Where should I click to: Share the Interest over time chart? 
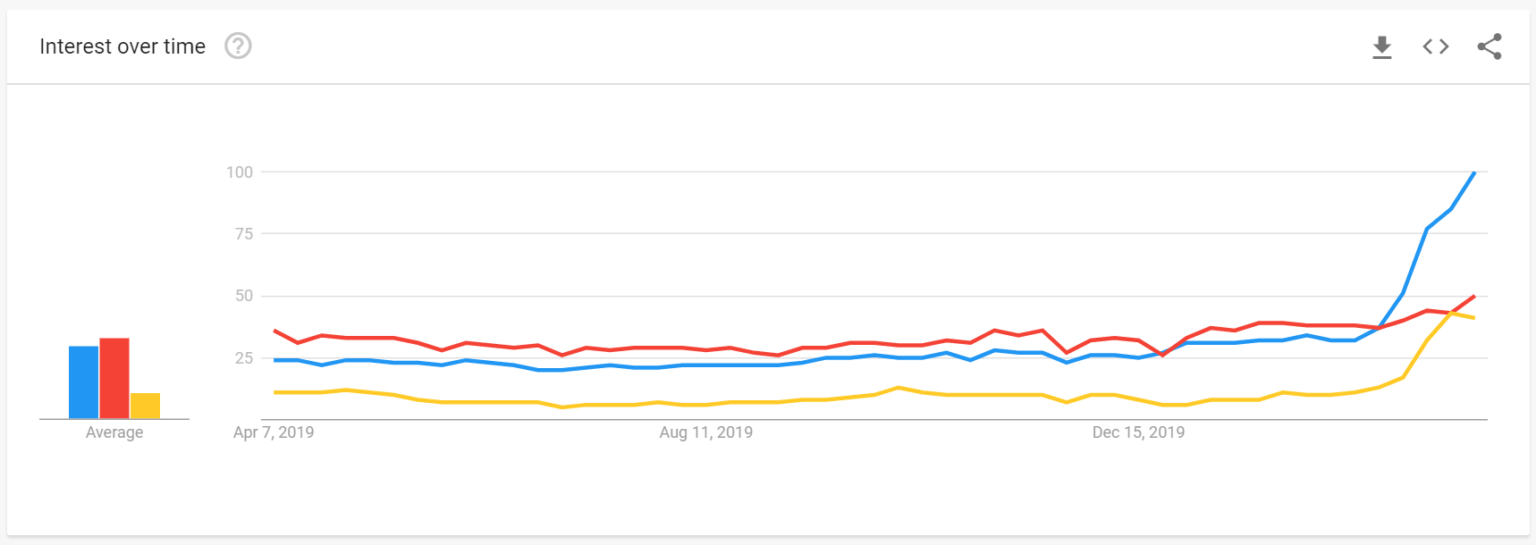tap(1489, 46)
